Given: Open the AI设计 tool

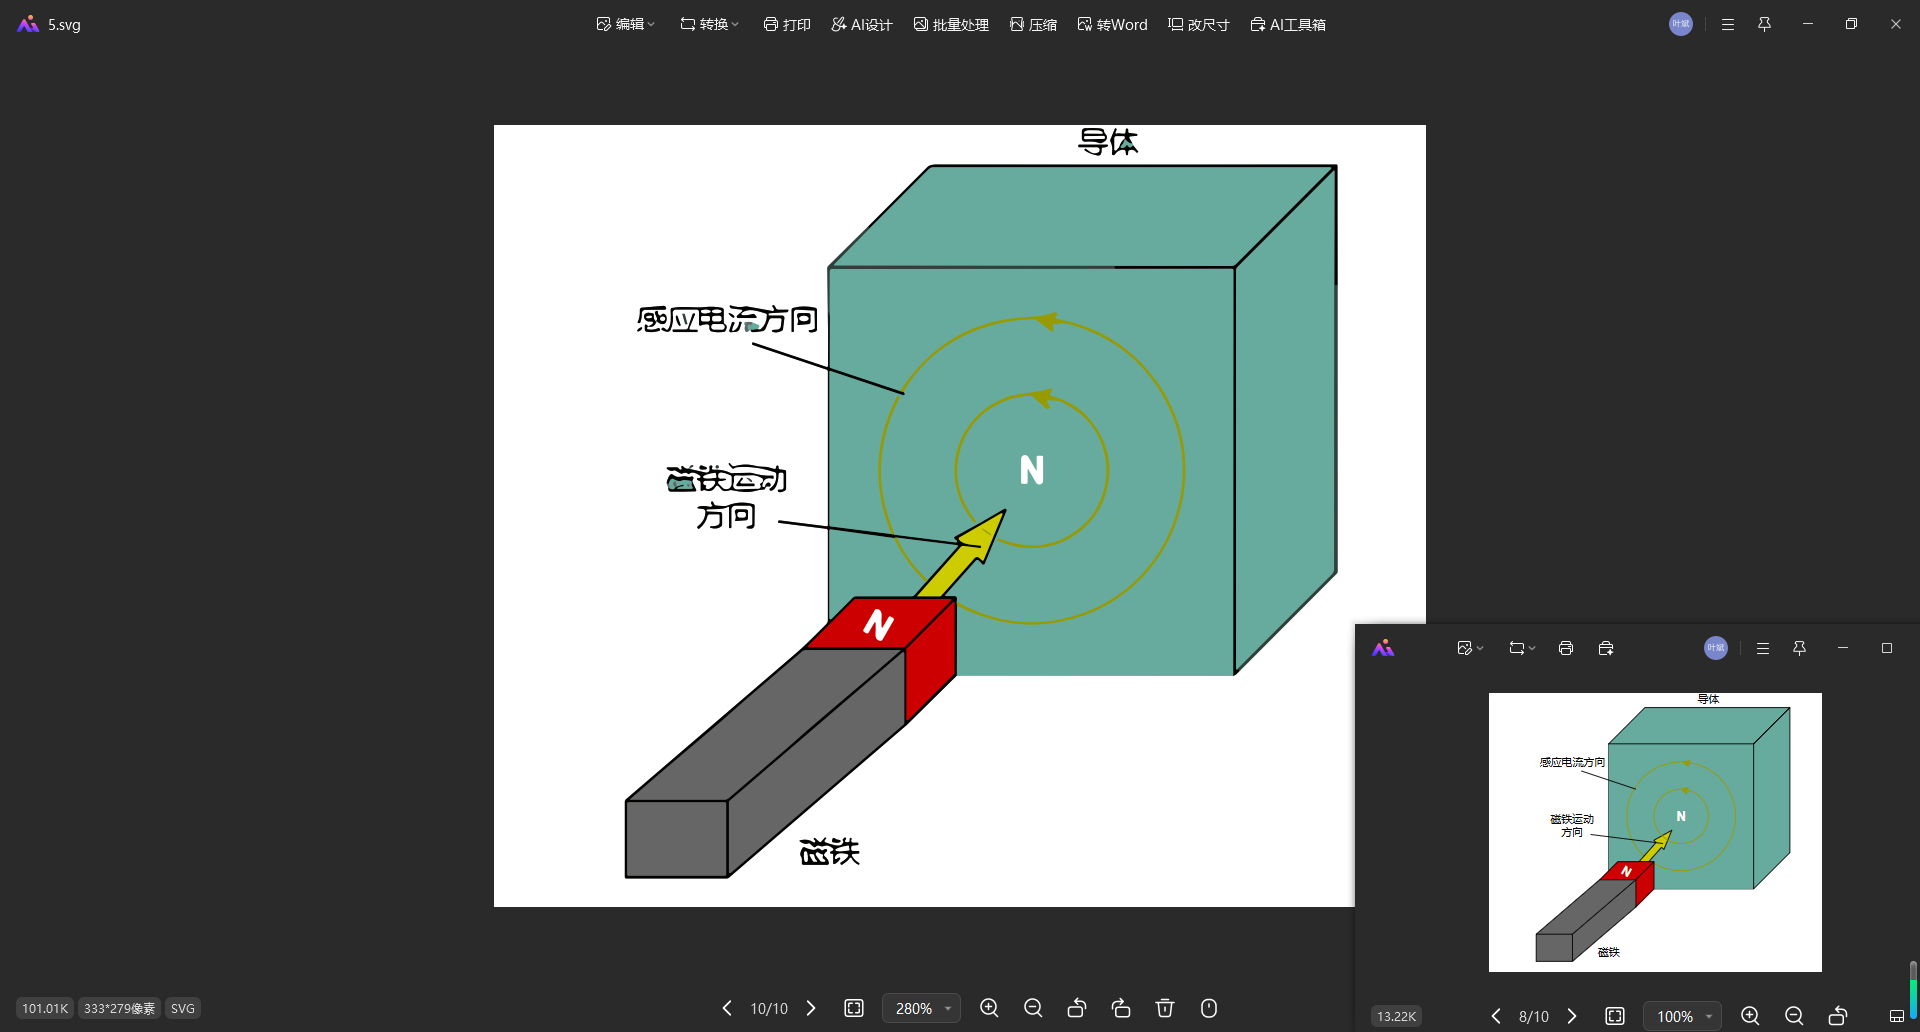Looking at the screenshot, I should click(x=861, y=24).
